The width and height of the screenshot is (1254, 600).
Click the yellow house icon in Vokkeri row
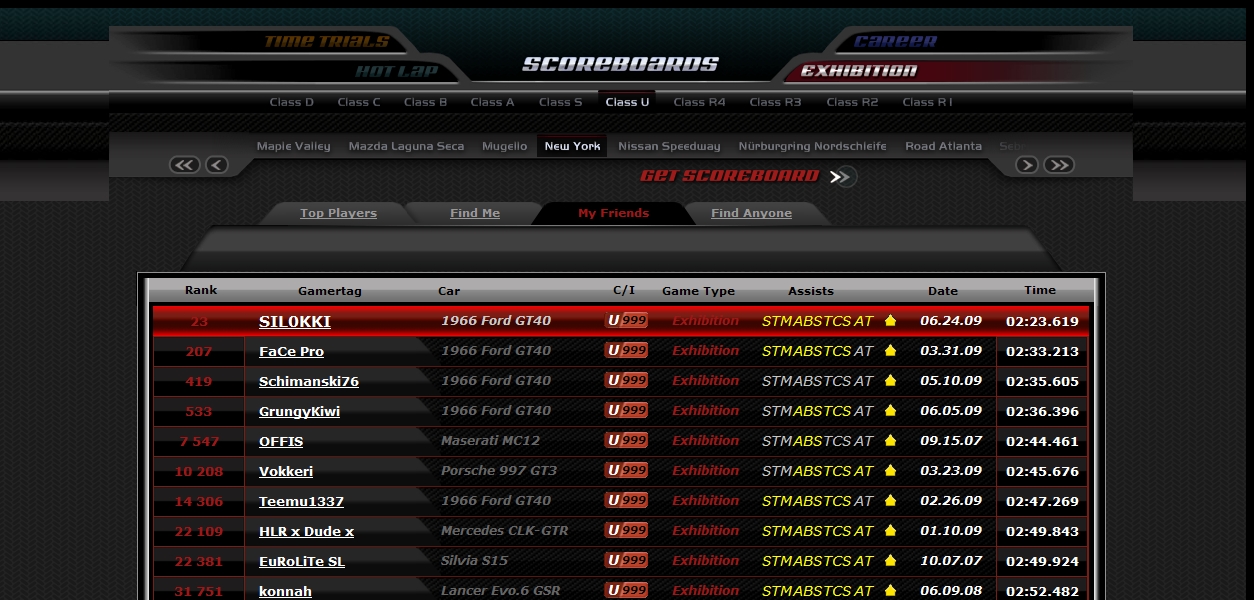point(890,471)
